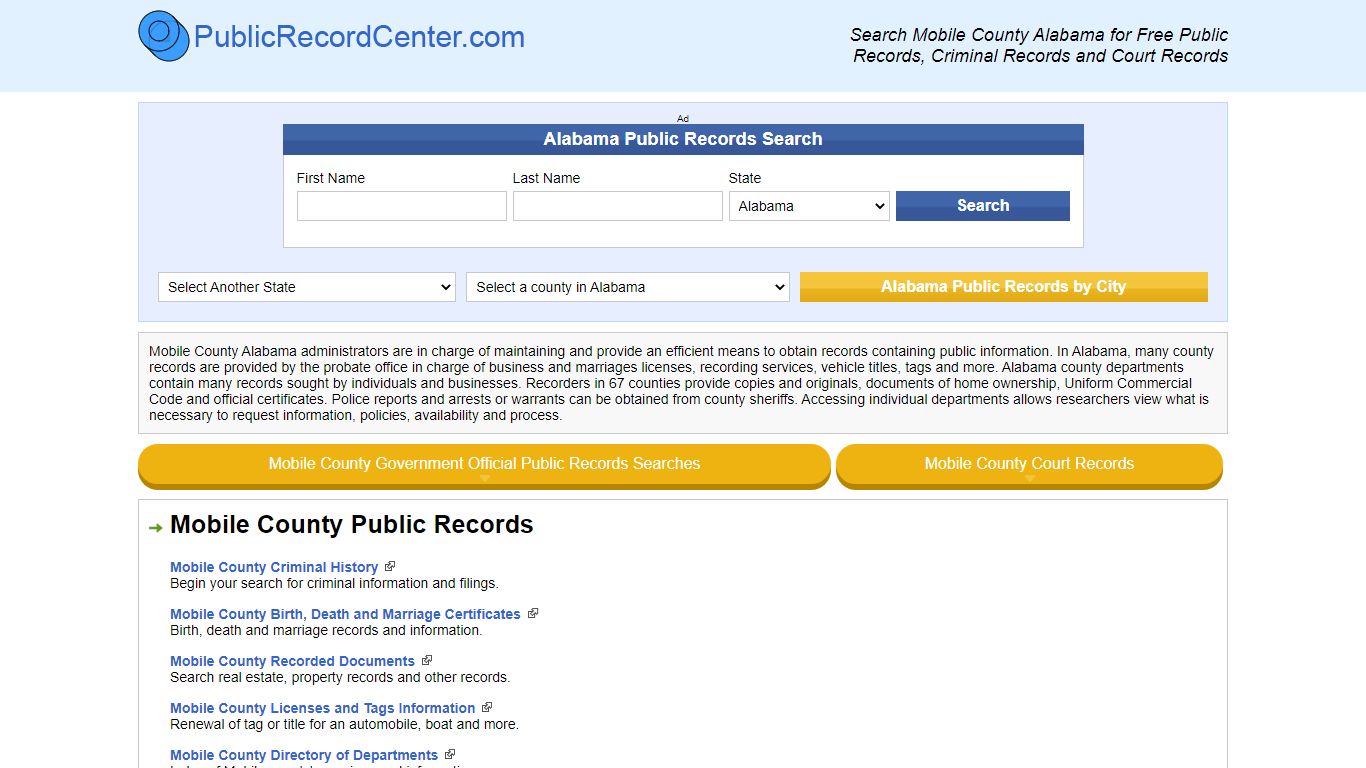The image size is (1366, 768).
Task: Open the Select Another State dropdown
Action: click(x=307, y=287)
